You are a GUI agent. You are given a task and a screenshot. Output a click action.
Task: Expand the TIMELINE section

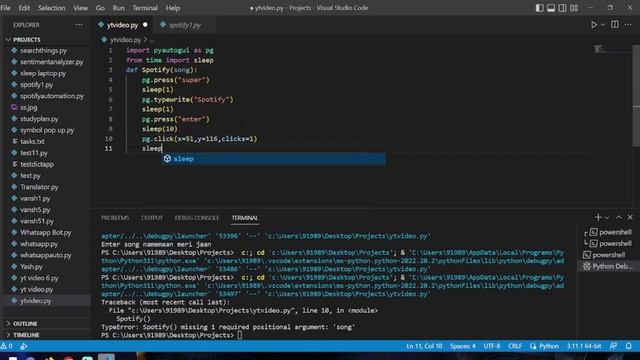coord(26,335)
